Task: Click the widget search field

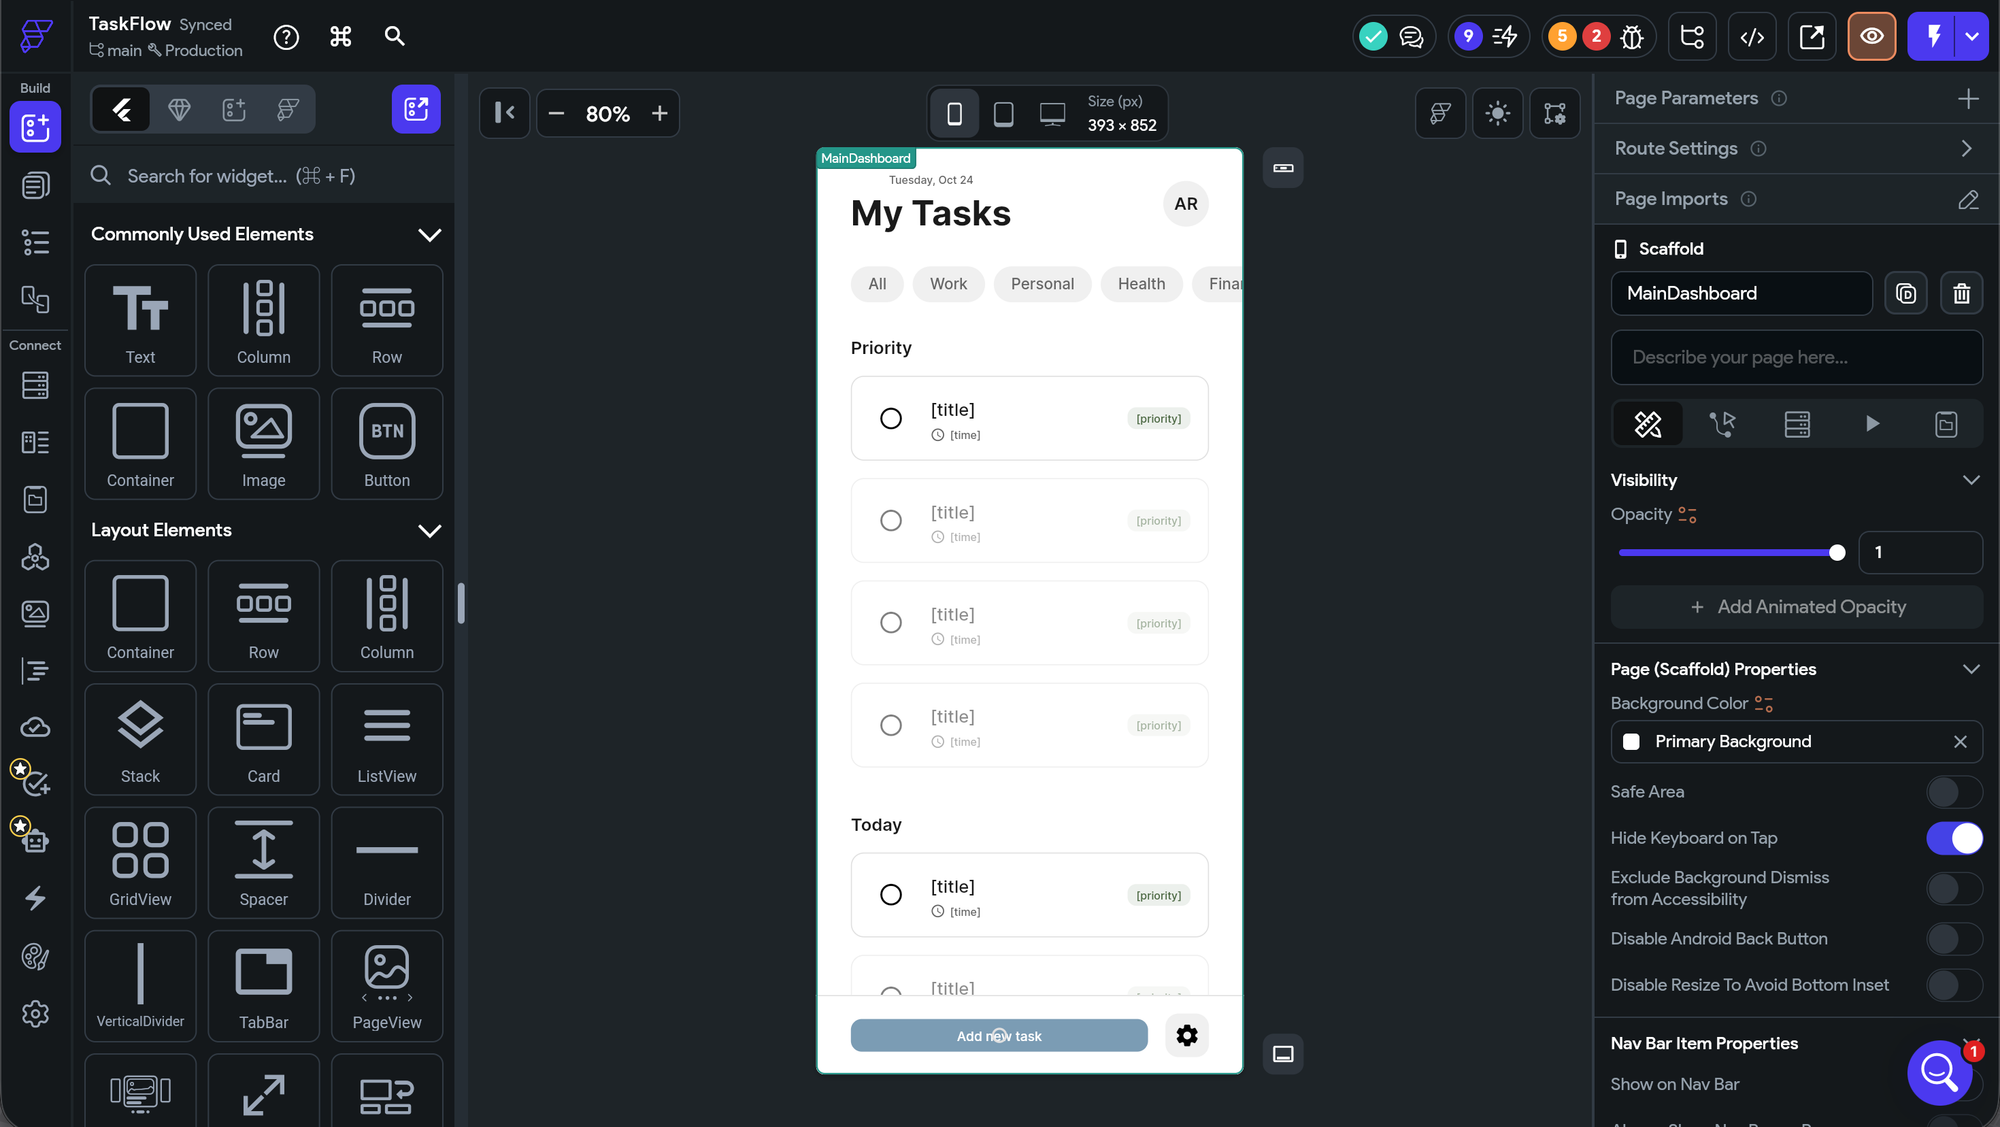Action: tap(264, 176)
